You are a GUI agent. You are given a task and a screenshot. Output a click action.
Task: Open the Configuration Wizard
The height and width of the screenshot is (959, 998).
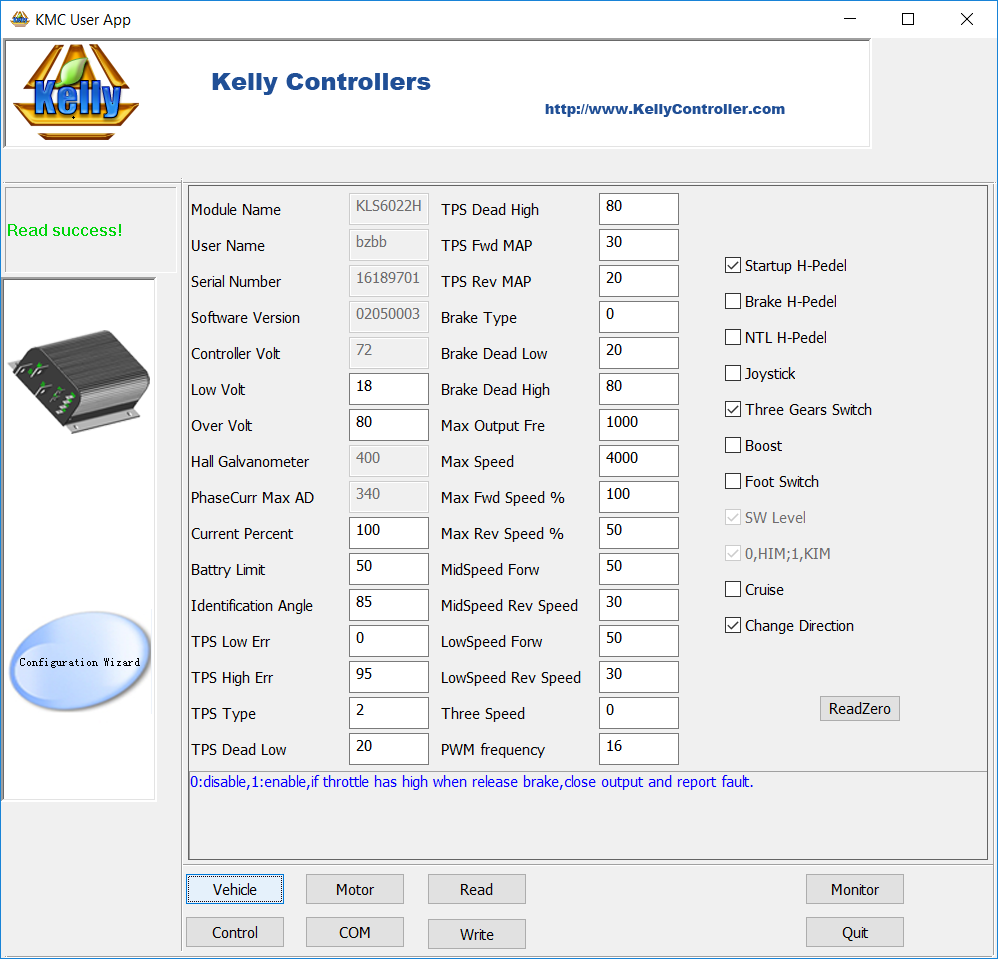80,661
